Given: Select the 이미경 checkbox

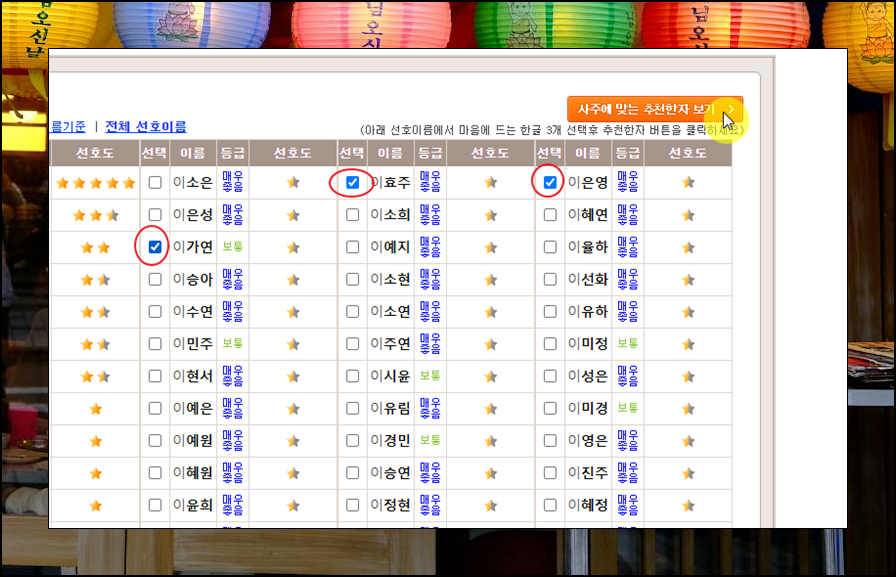Looking at the screenshot, I should tap(550, 408).
